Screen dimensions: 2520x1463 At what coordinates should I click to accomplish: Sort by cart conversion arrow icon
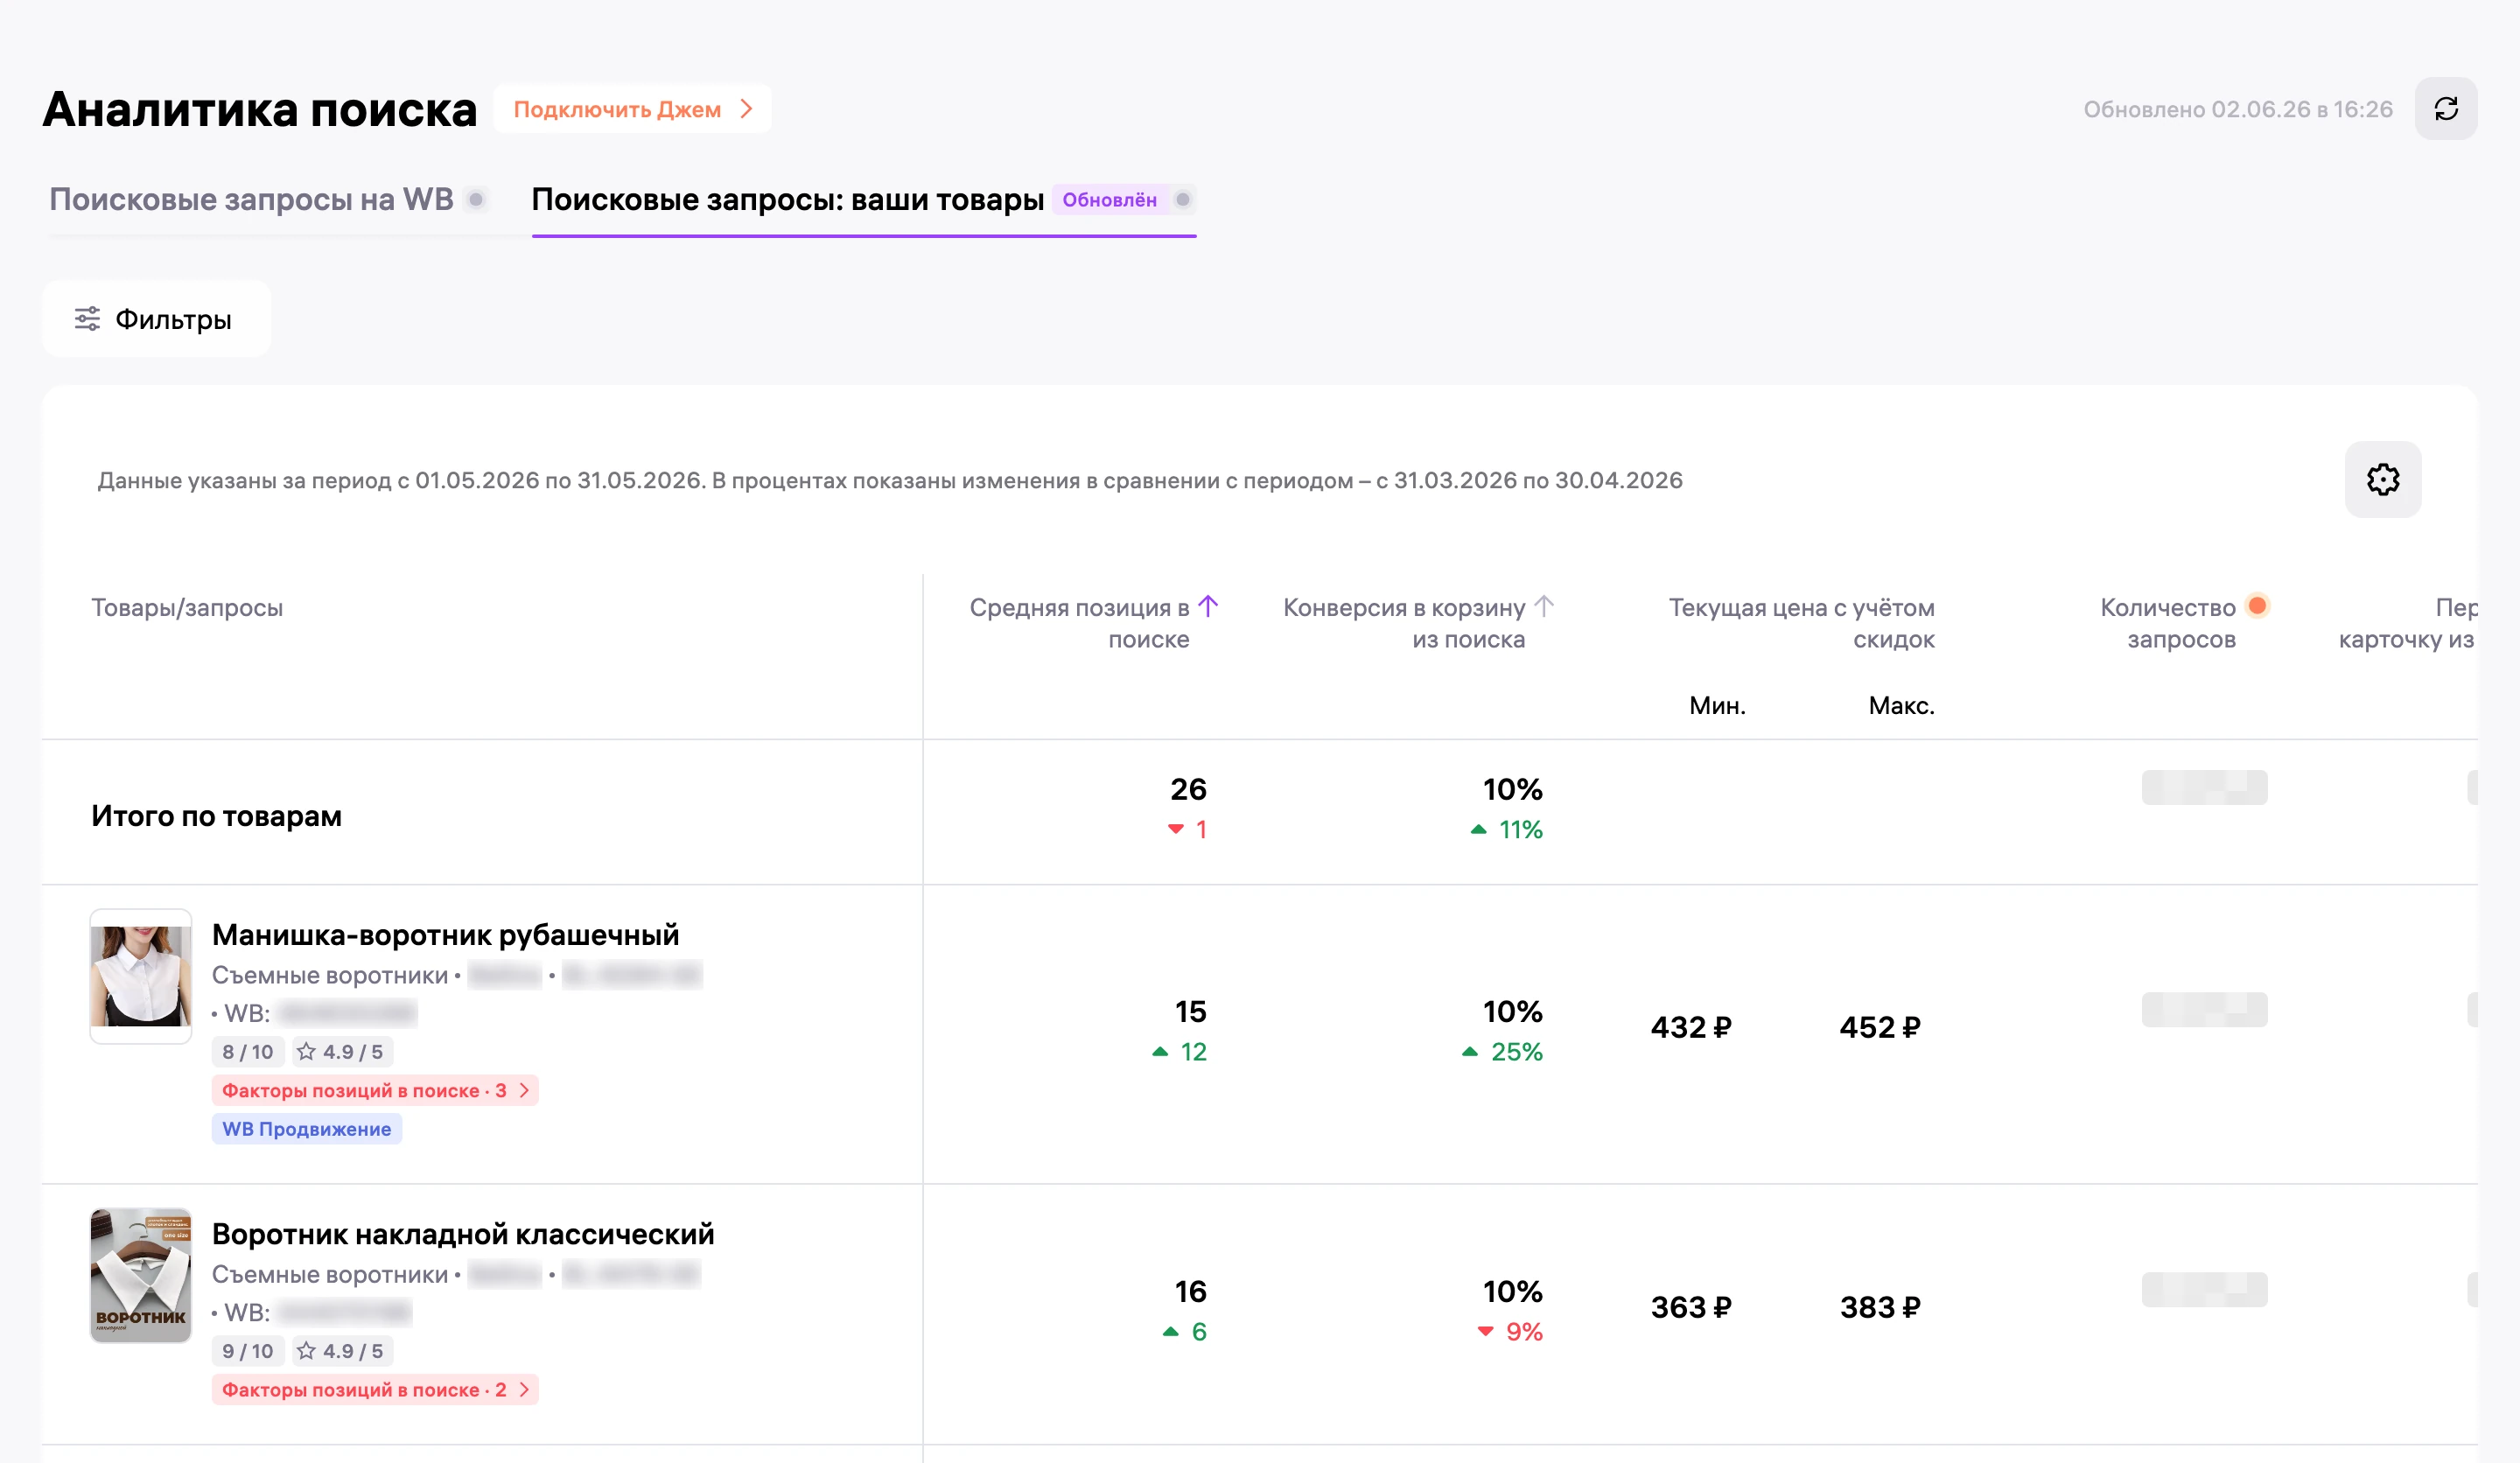click(x=1544, y=606)
